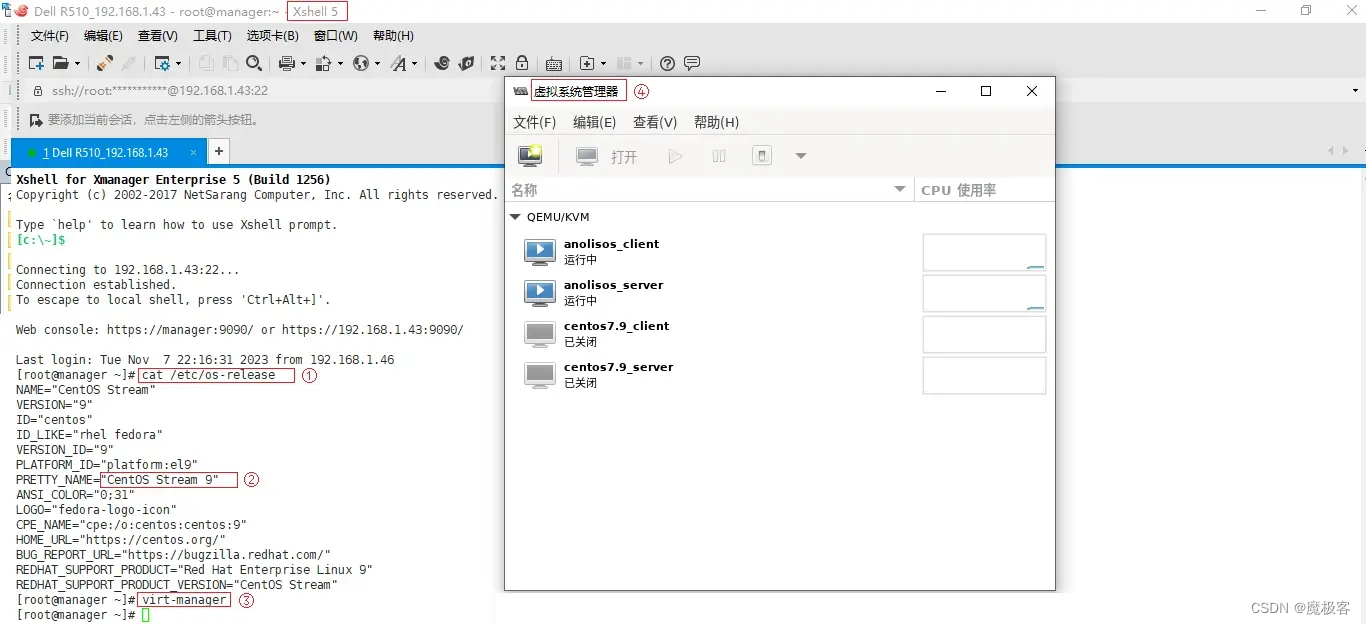
Task: Click the ssh://root address field
Action: [x=160, y=91]
